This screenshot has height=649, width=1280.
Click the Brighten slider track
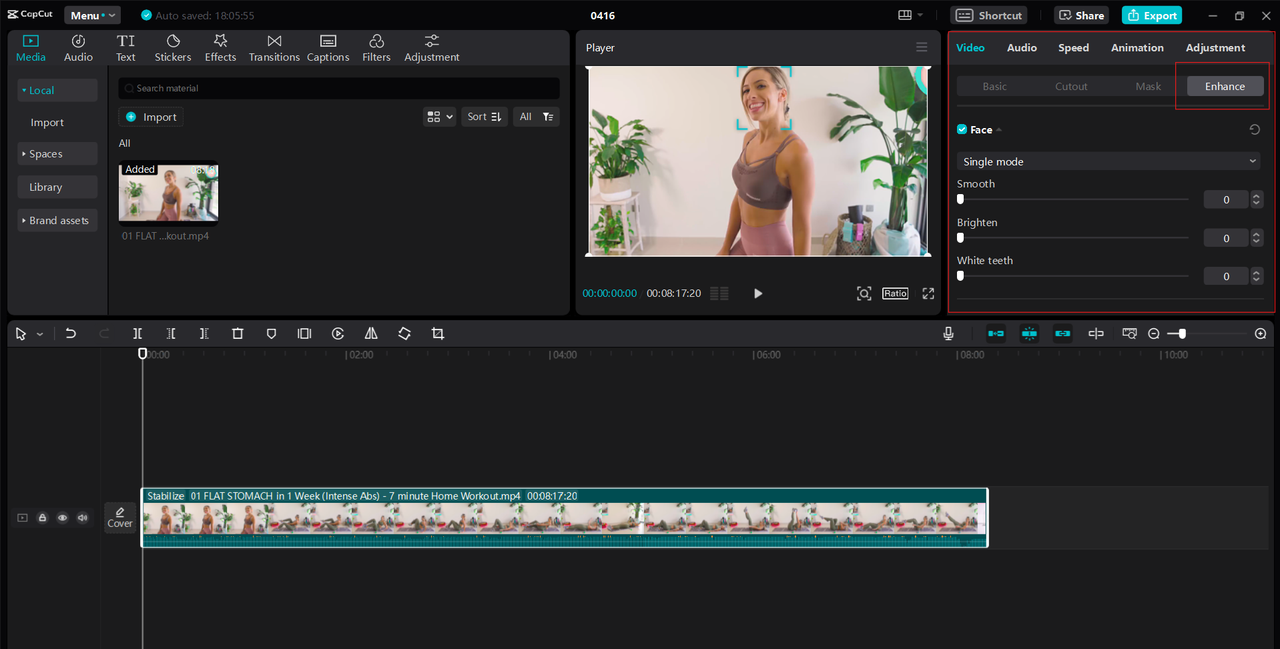(1073, 238)
